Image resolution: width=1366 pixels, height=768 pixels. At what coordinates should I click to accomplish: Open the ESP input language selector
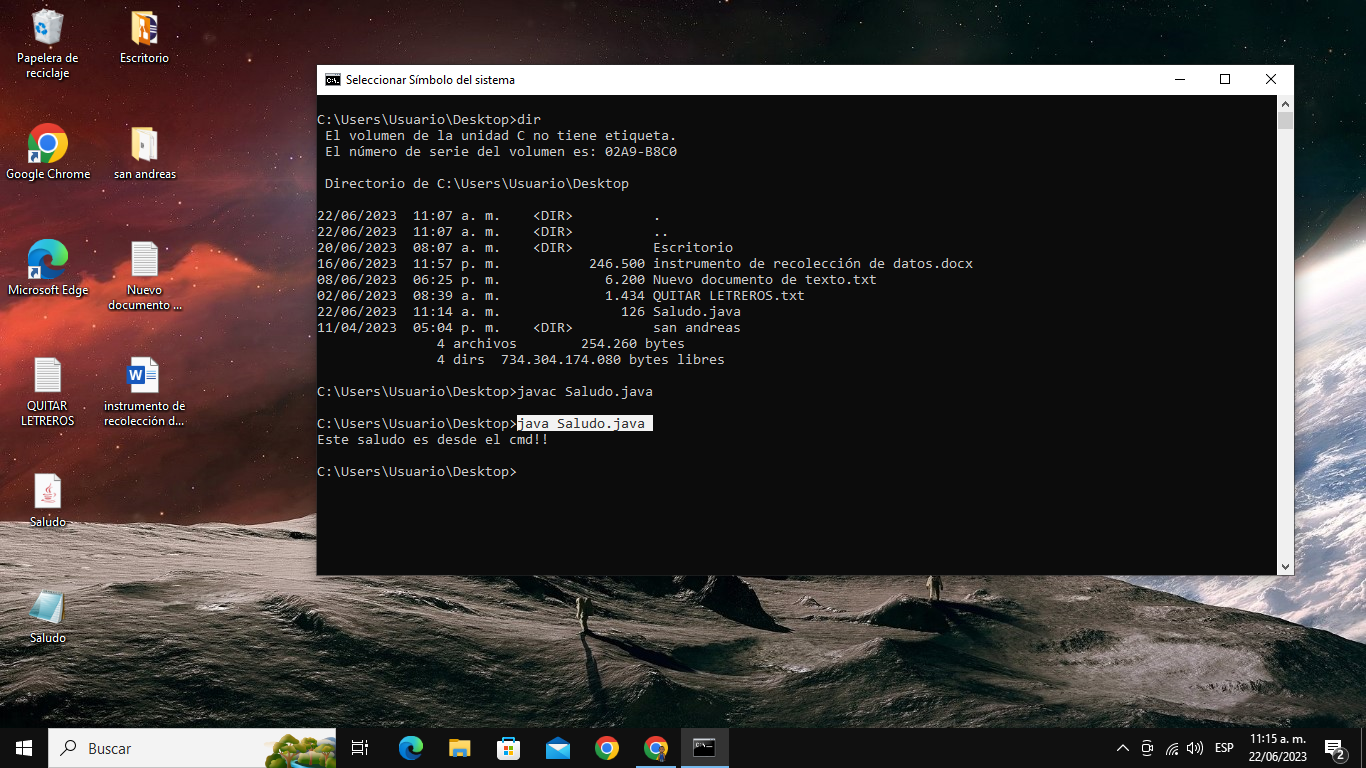point(1224,748)
